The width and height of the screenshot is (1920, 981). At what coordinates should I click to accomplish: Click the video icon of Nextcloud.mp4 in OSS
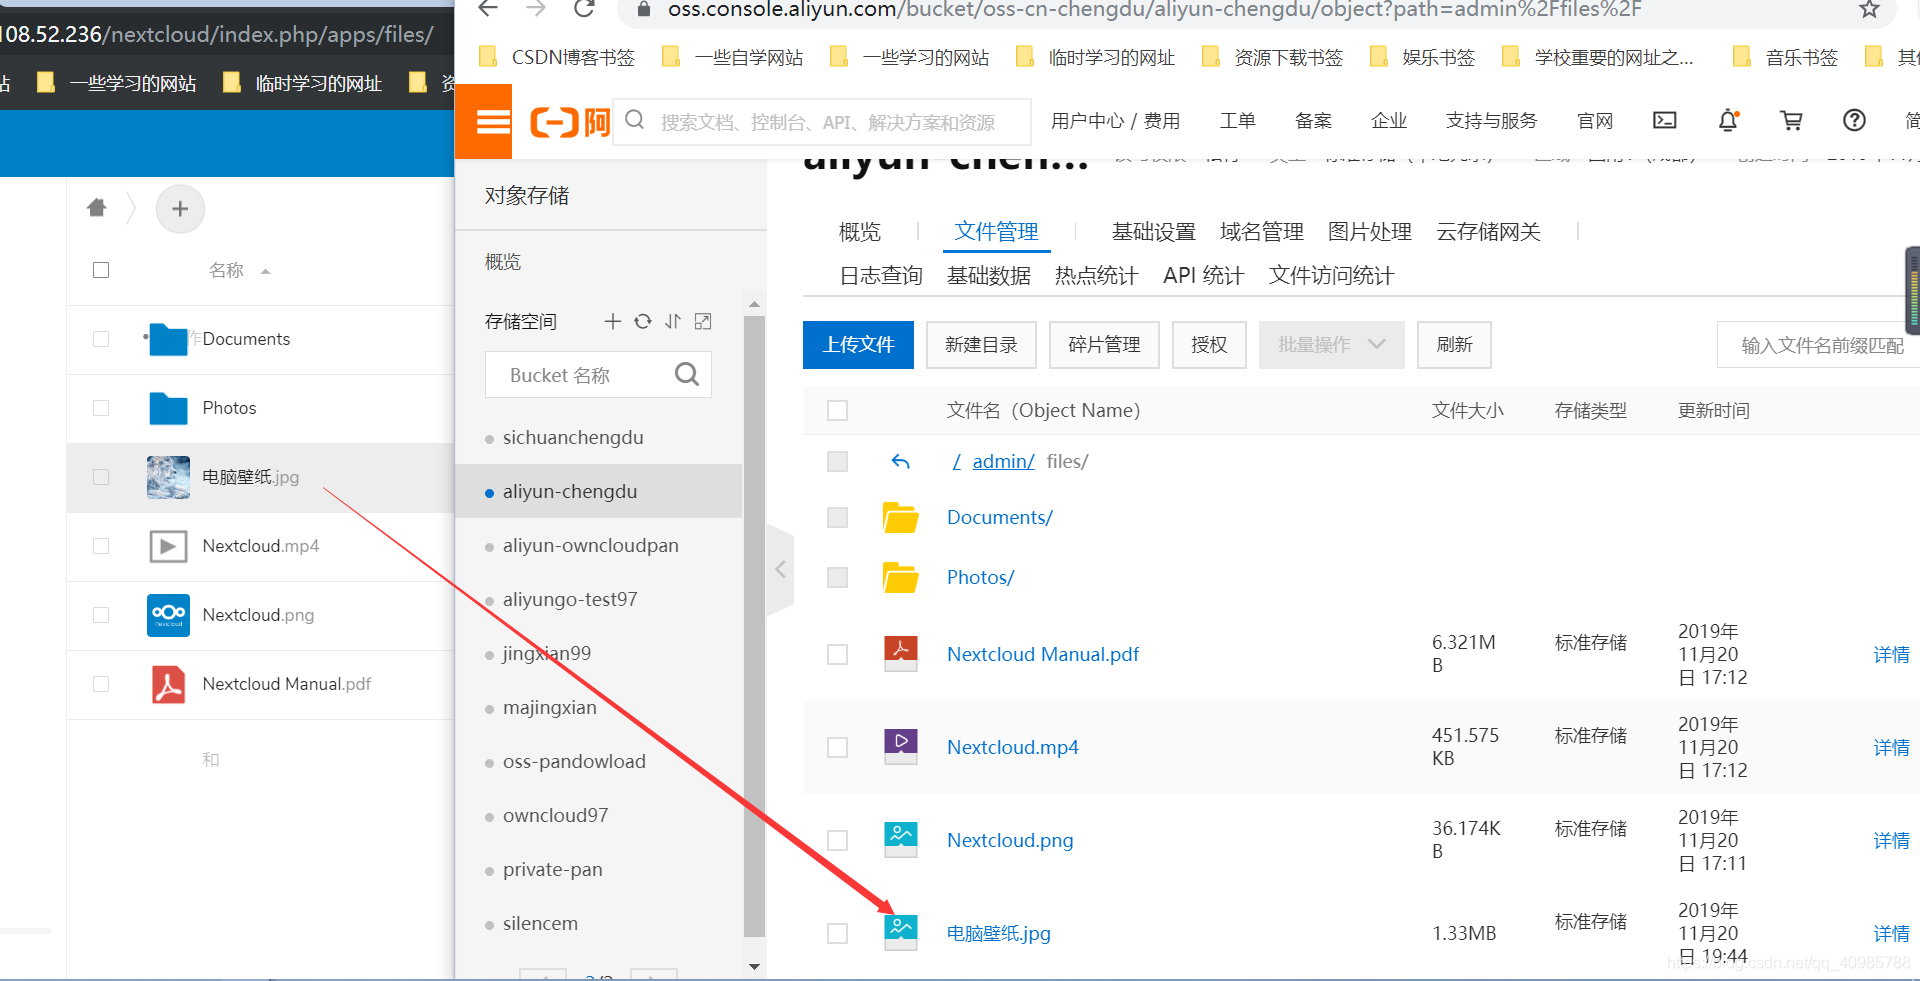[901, 746]
